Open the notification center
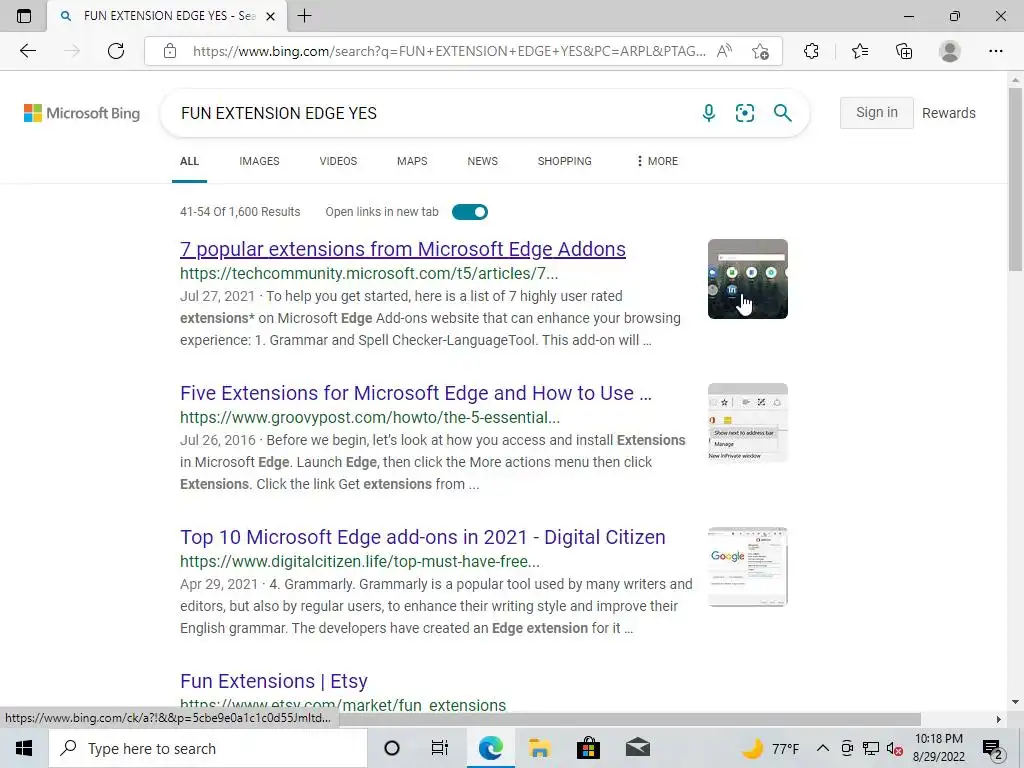 [x=993, y=749]
